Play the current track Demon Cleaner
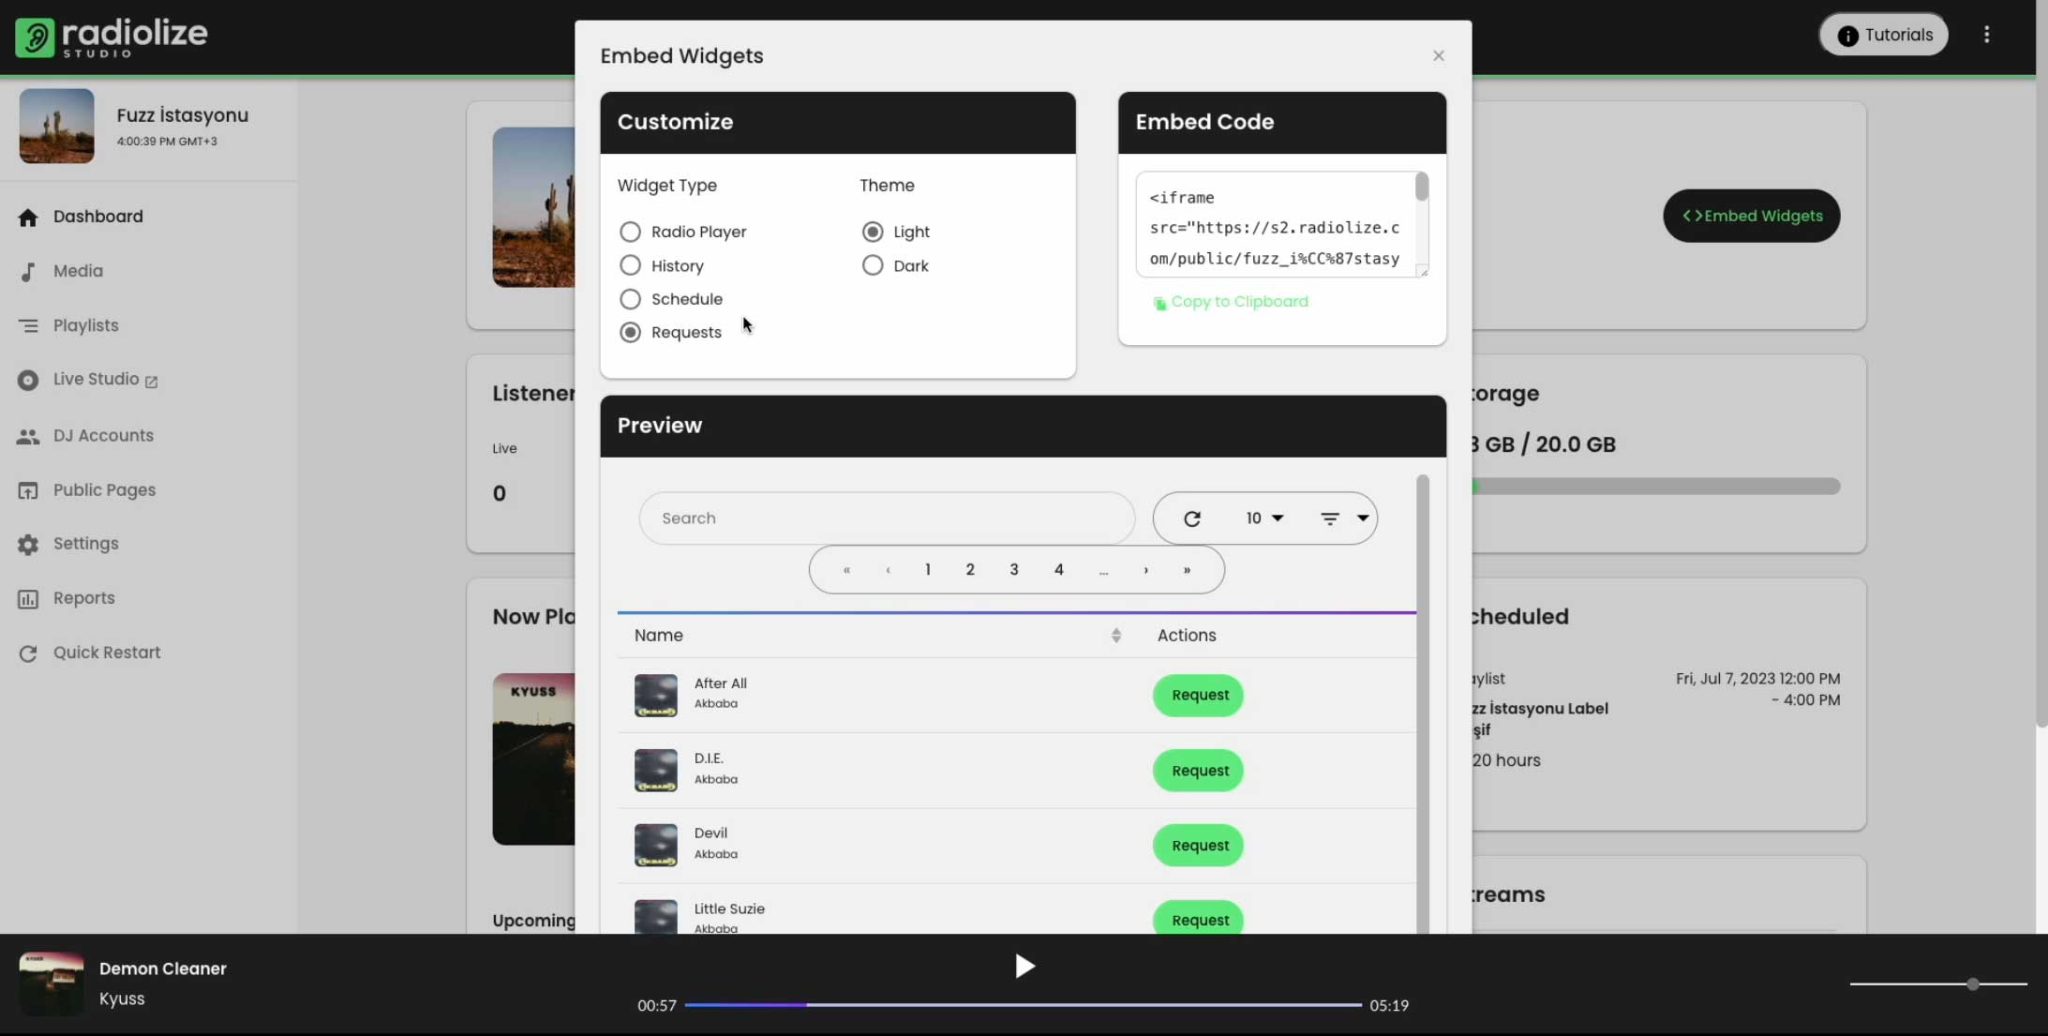This screenshot has width=2048, height=1036. click(x=1023, y=966)
